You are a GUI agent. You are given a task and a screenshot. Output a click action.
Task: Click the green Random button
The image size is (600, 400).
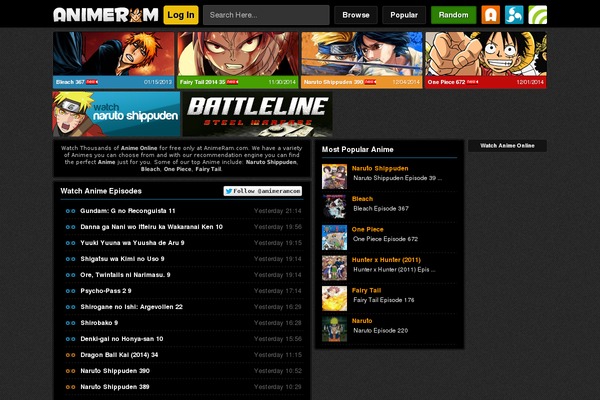[453, 15]
